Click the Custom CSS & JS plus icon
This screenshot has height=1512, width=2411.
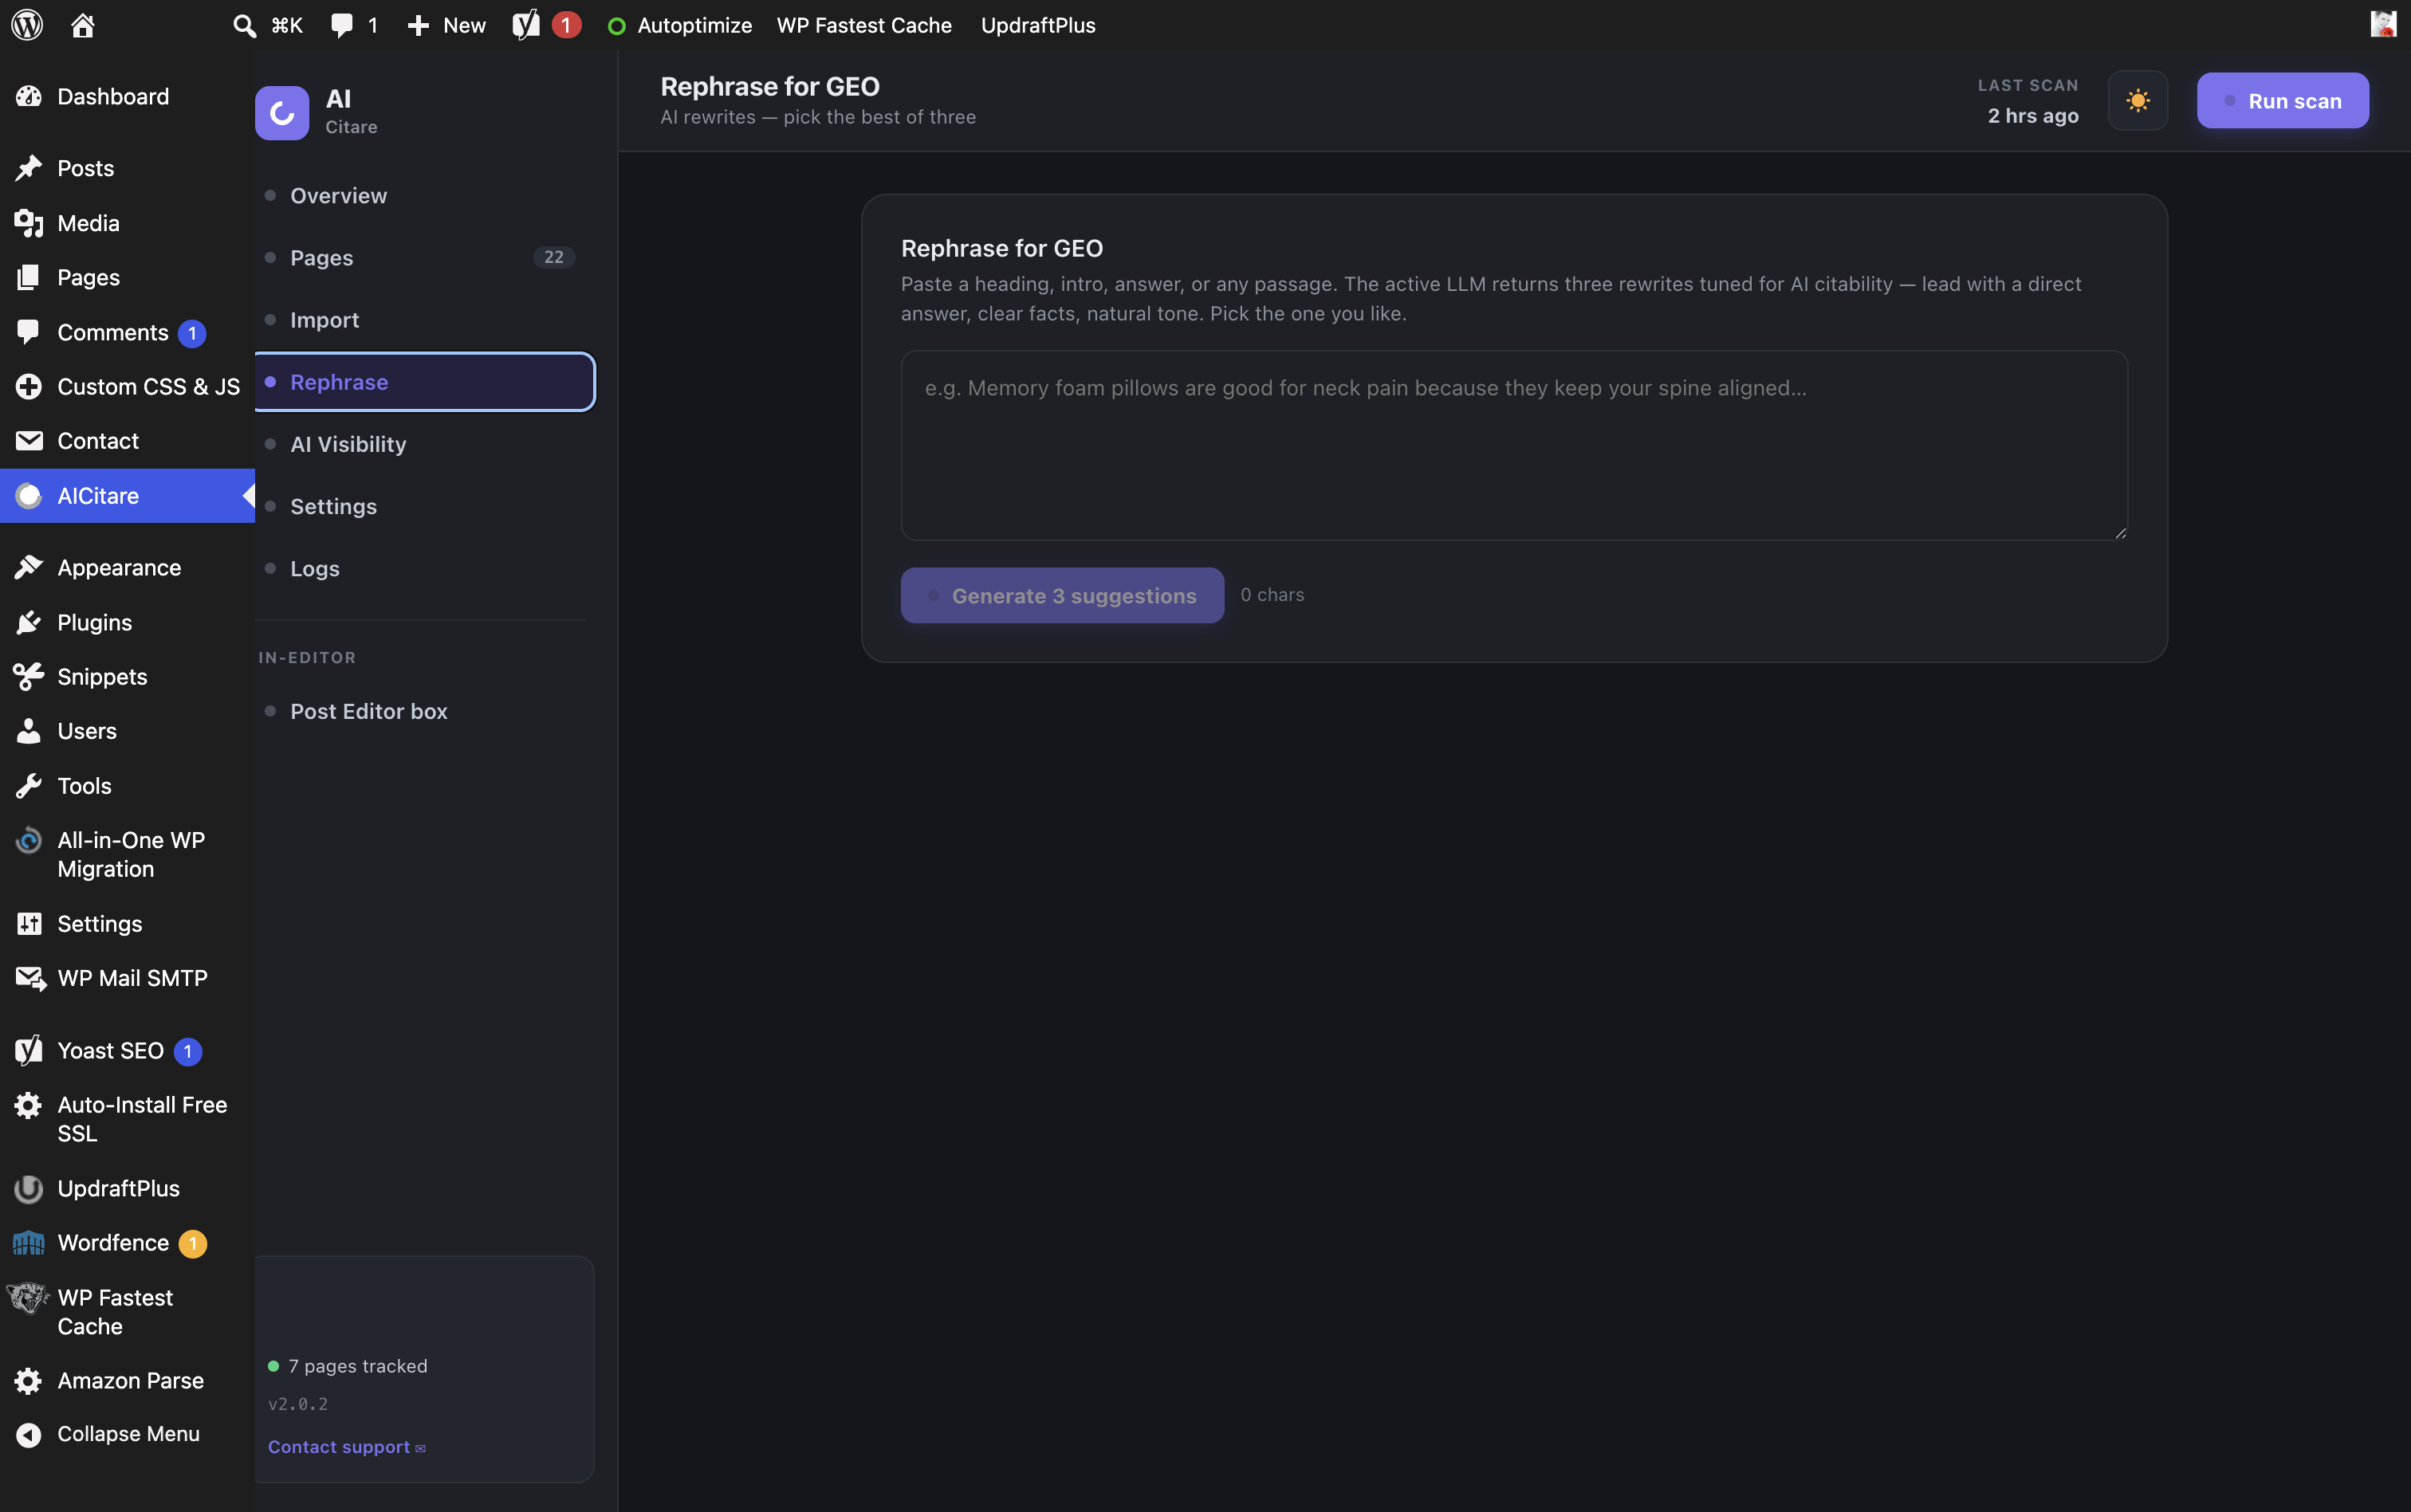point(29,386)
